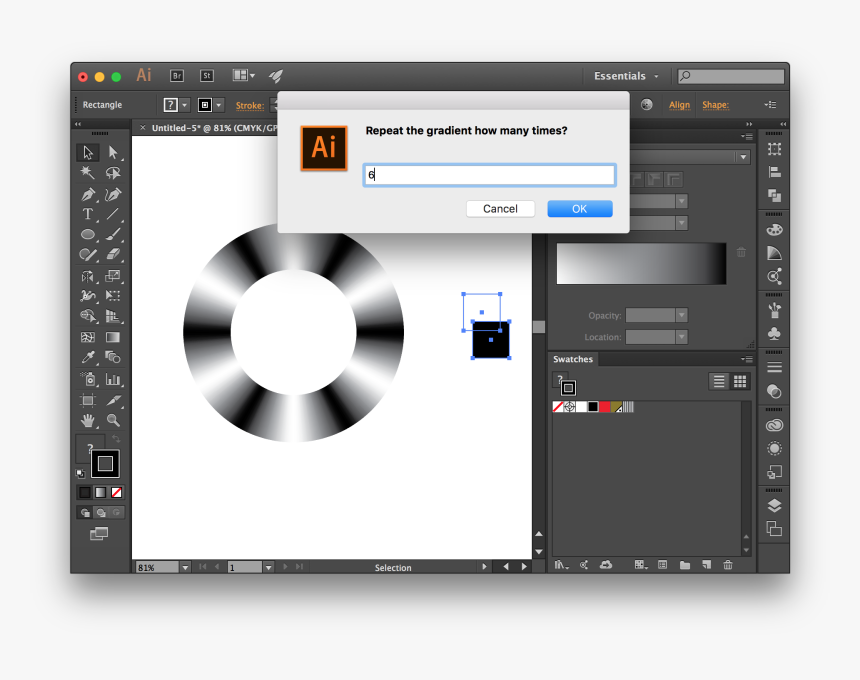Select the Type tool

[x=88, y=214]
